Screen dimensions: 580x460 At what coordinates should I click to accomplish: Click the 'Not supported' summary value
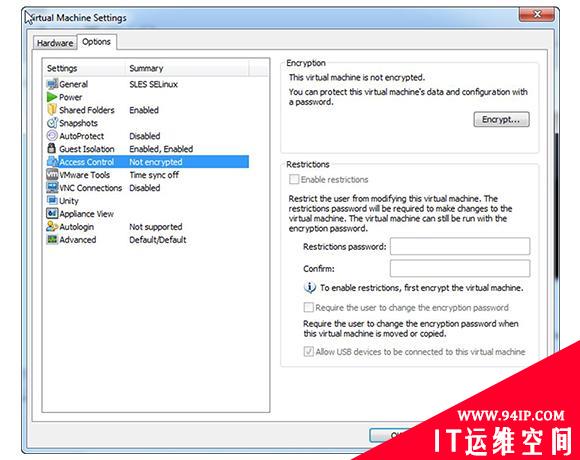(156, 227)
